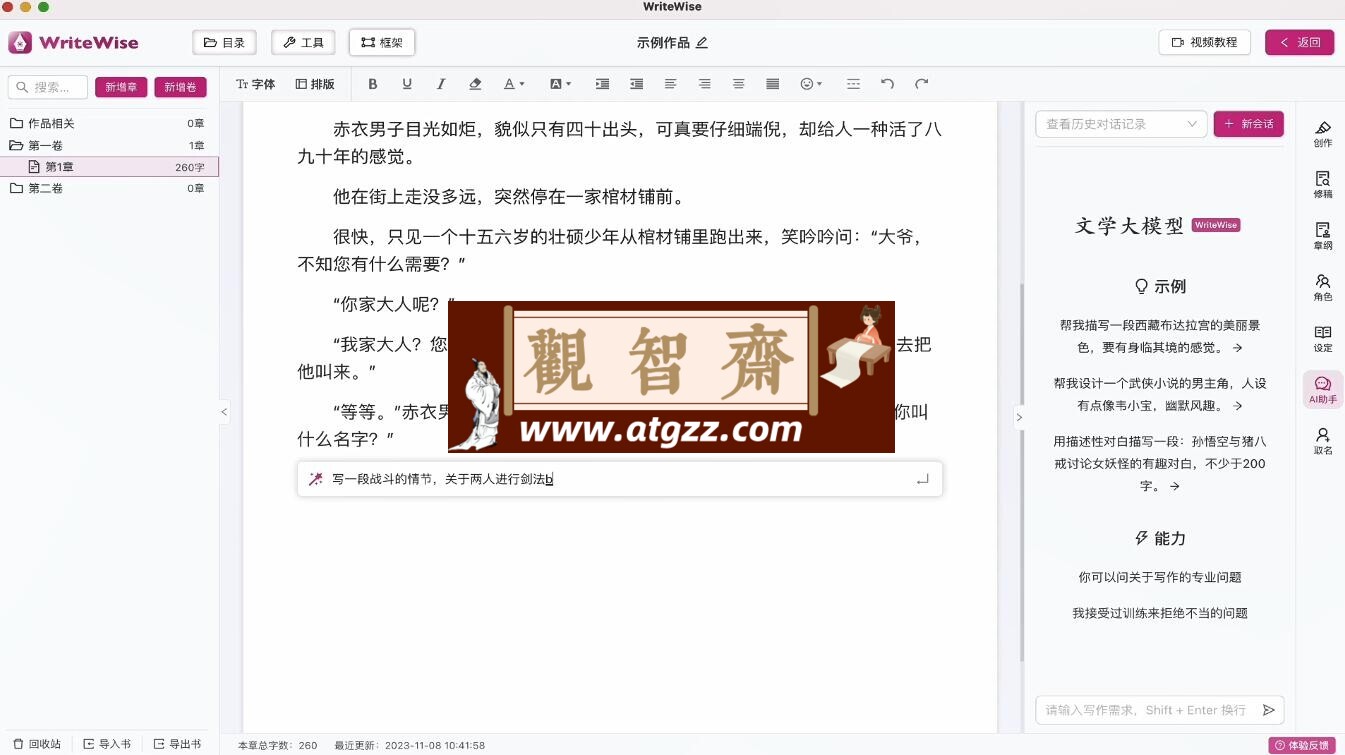Open the 创作 side tab
Viewport: 1345px width, 755px height.
[1323, 133]
